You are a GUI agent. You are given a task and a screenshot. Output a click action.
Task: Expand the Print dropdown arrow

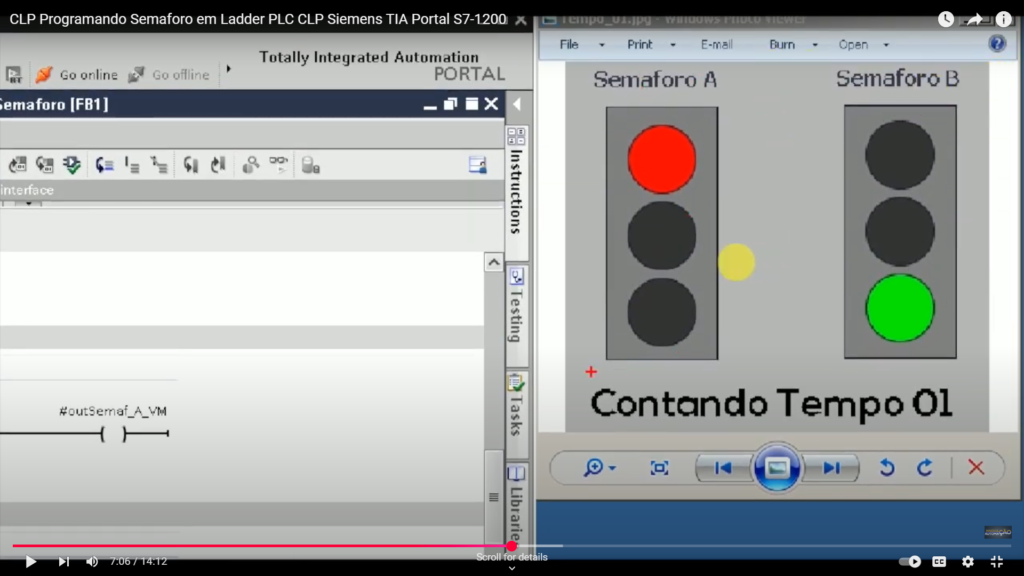[x=673, y=45]
